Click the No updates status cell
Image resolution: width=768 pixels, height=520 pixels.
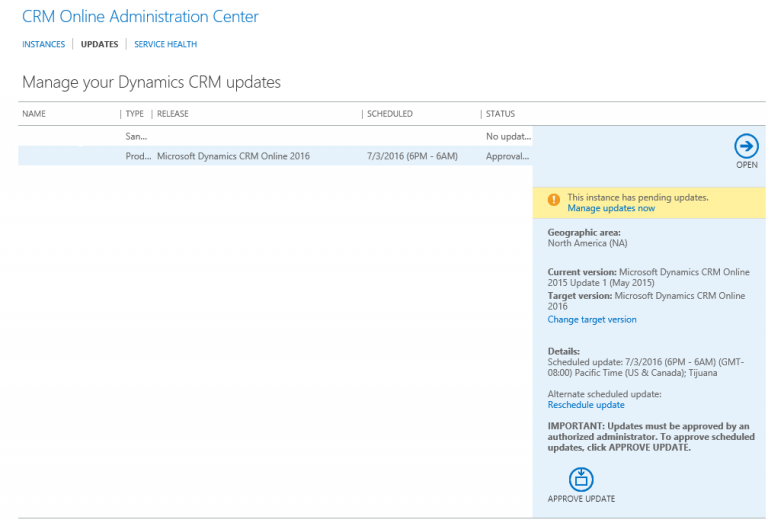point(508,137)
